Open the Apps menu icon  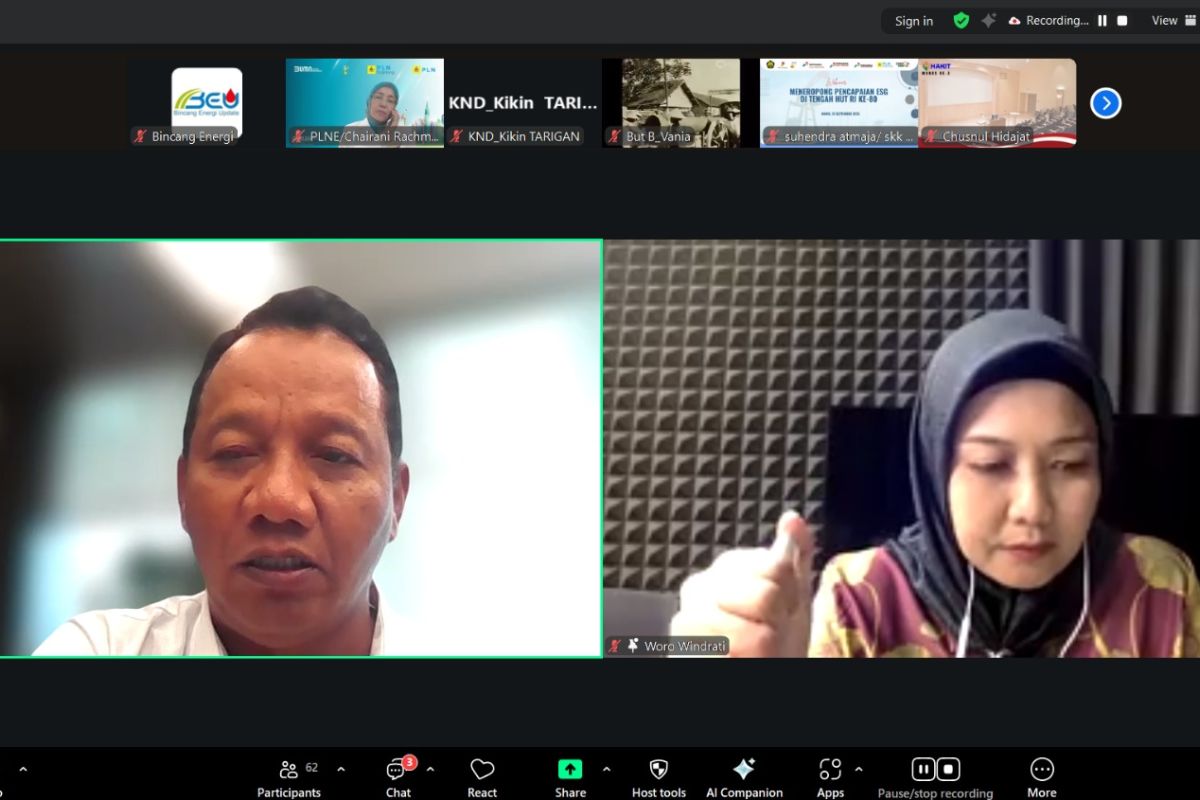pyautogui.click(x=830, y=777)
